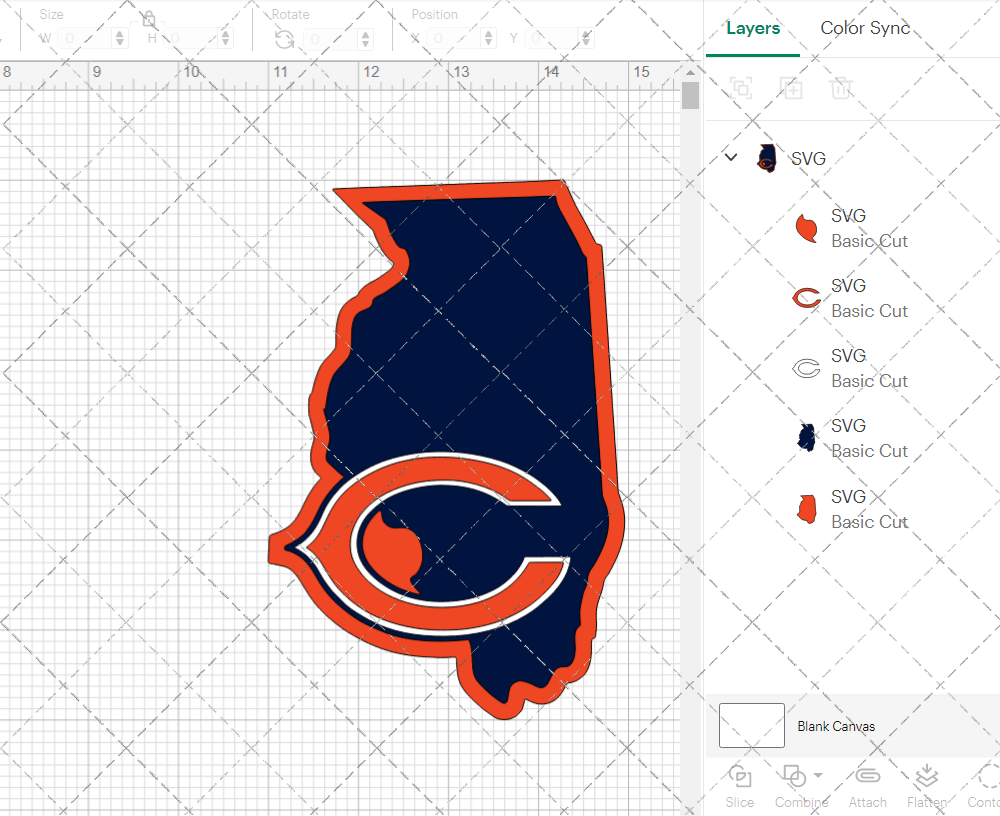The height and width of the screenshot is (816, 1000).
Task: Open the Color Sync tab
Action: tap(865, 28)
